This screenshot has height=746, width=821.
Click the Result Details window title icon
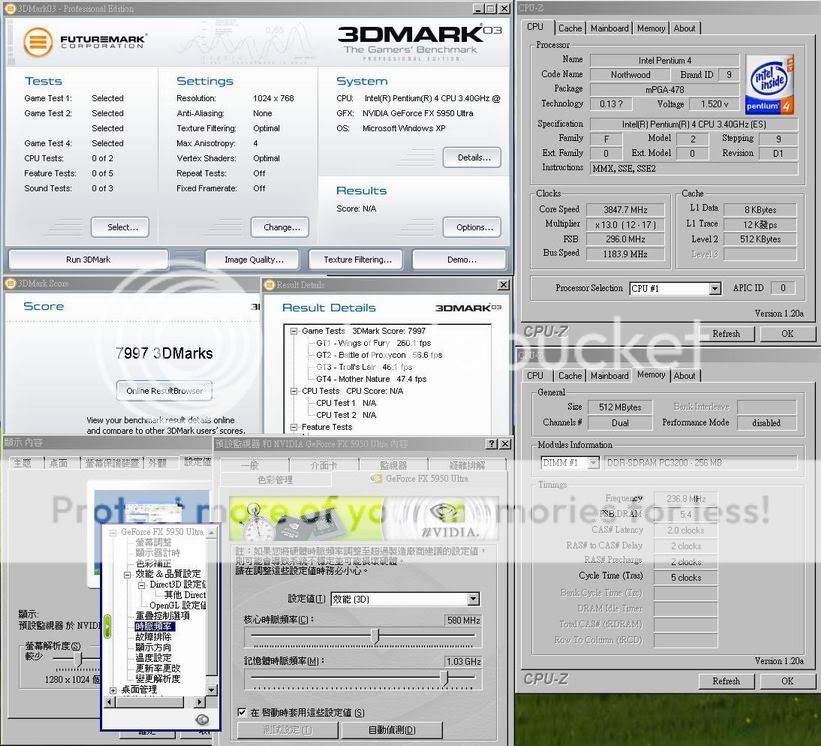click(x=270, y=285)
